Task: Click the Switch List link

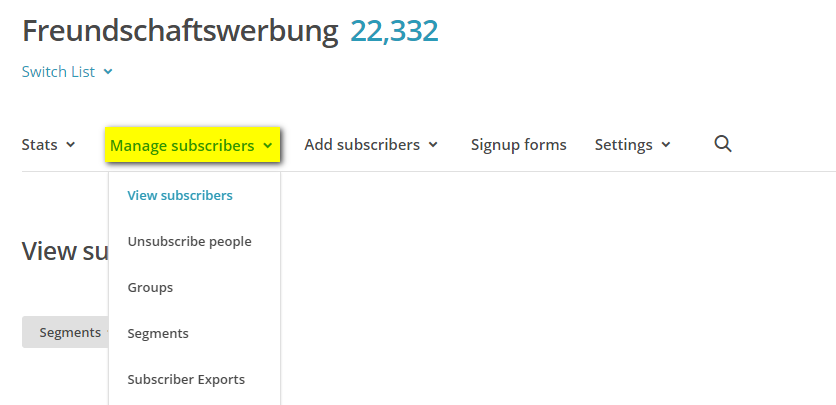Action: point(58,72)
